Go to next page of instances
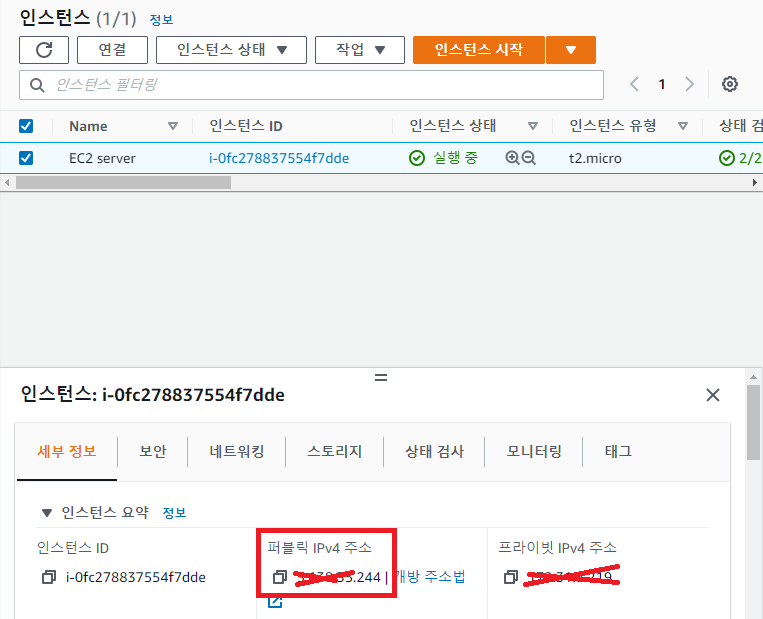Image resolution: width=763 pixels, height=619 pixels. [x=690, y=84]
